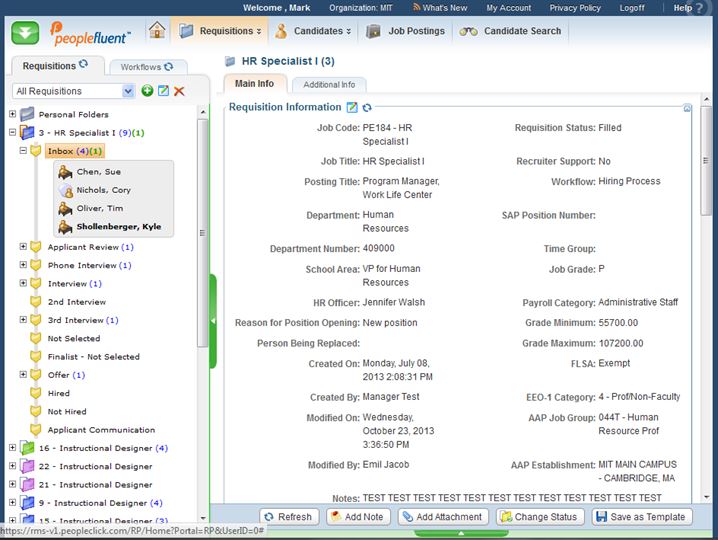Open the All Requisitions dropdown
718x540 pixels.
[128, 91]
